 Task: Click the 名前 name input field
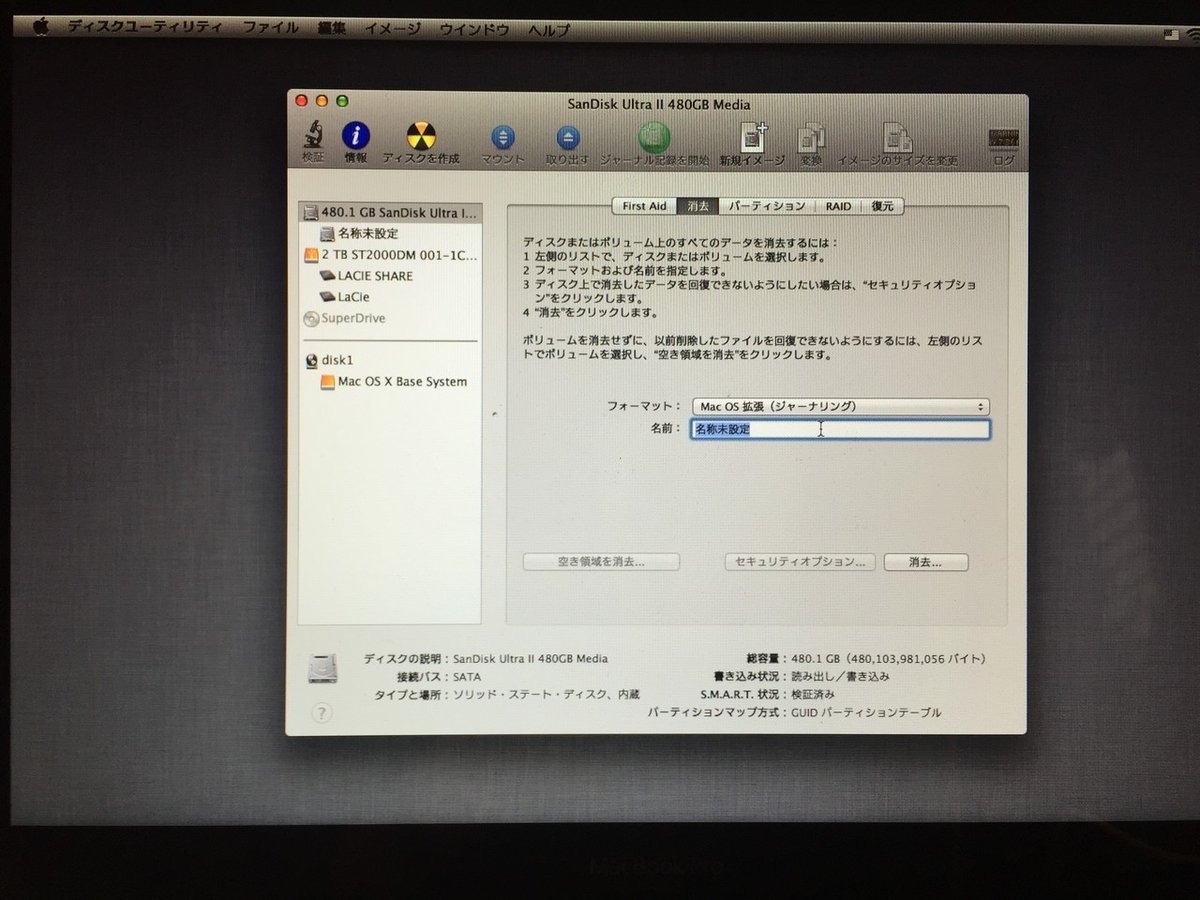pyautogui.click(x=840, y=430)
